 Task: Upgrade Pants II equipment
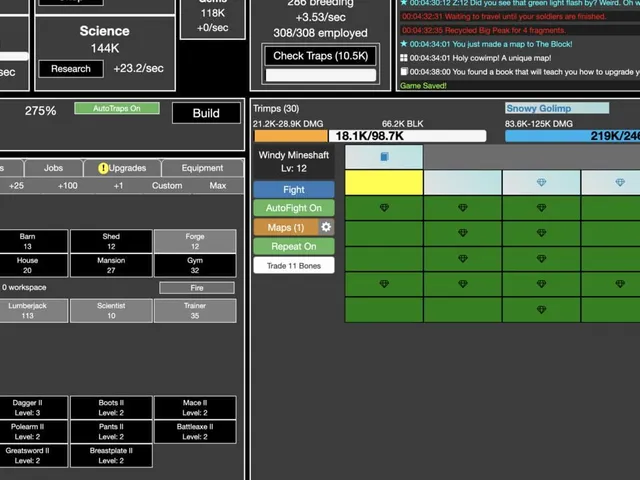111,431
